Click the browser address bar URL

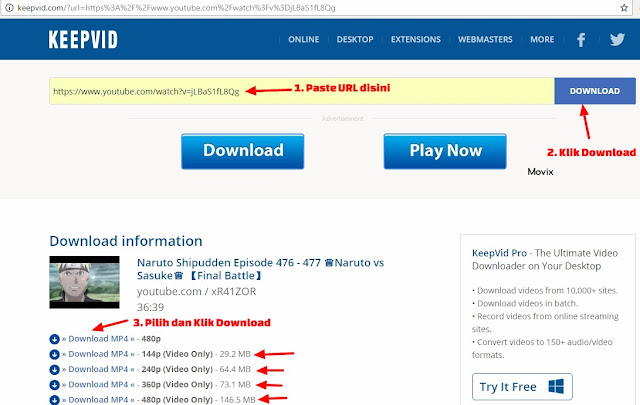[176, 8]
